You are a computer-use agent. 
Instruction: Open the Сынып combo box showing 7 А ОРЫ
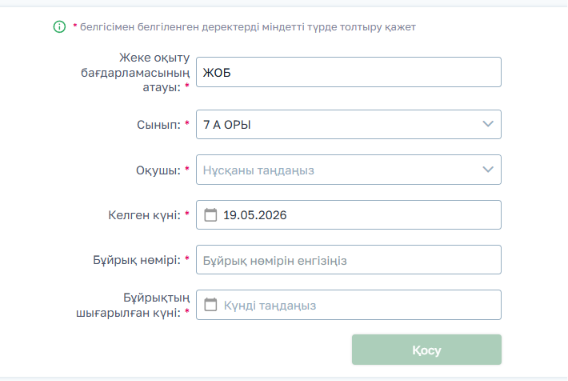349,124
